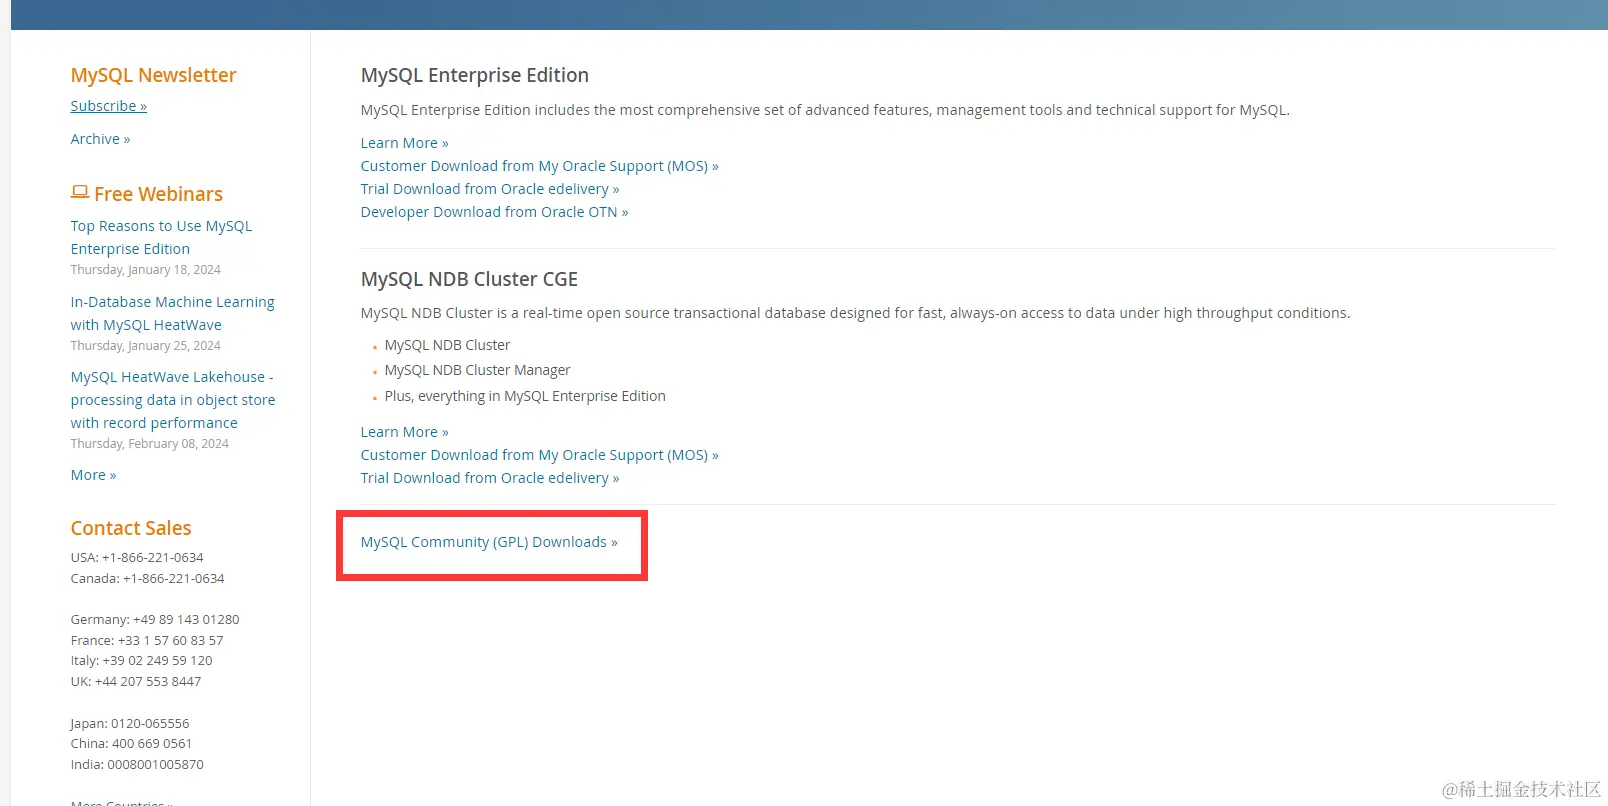Click the MySQL Newsletter heading
1608x806 pixels.
tap(153, 75)
